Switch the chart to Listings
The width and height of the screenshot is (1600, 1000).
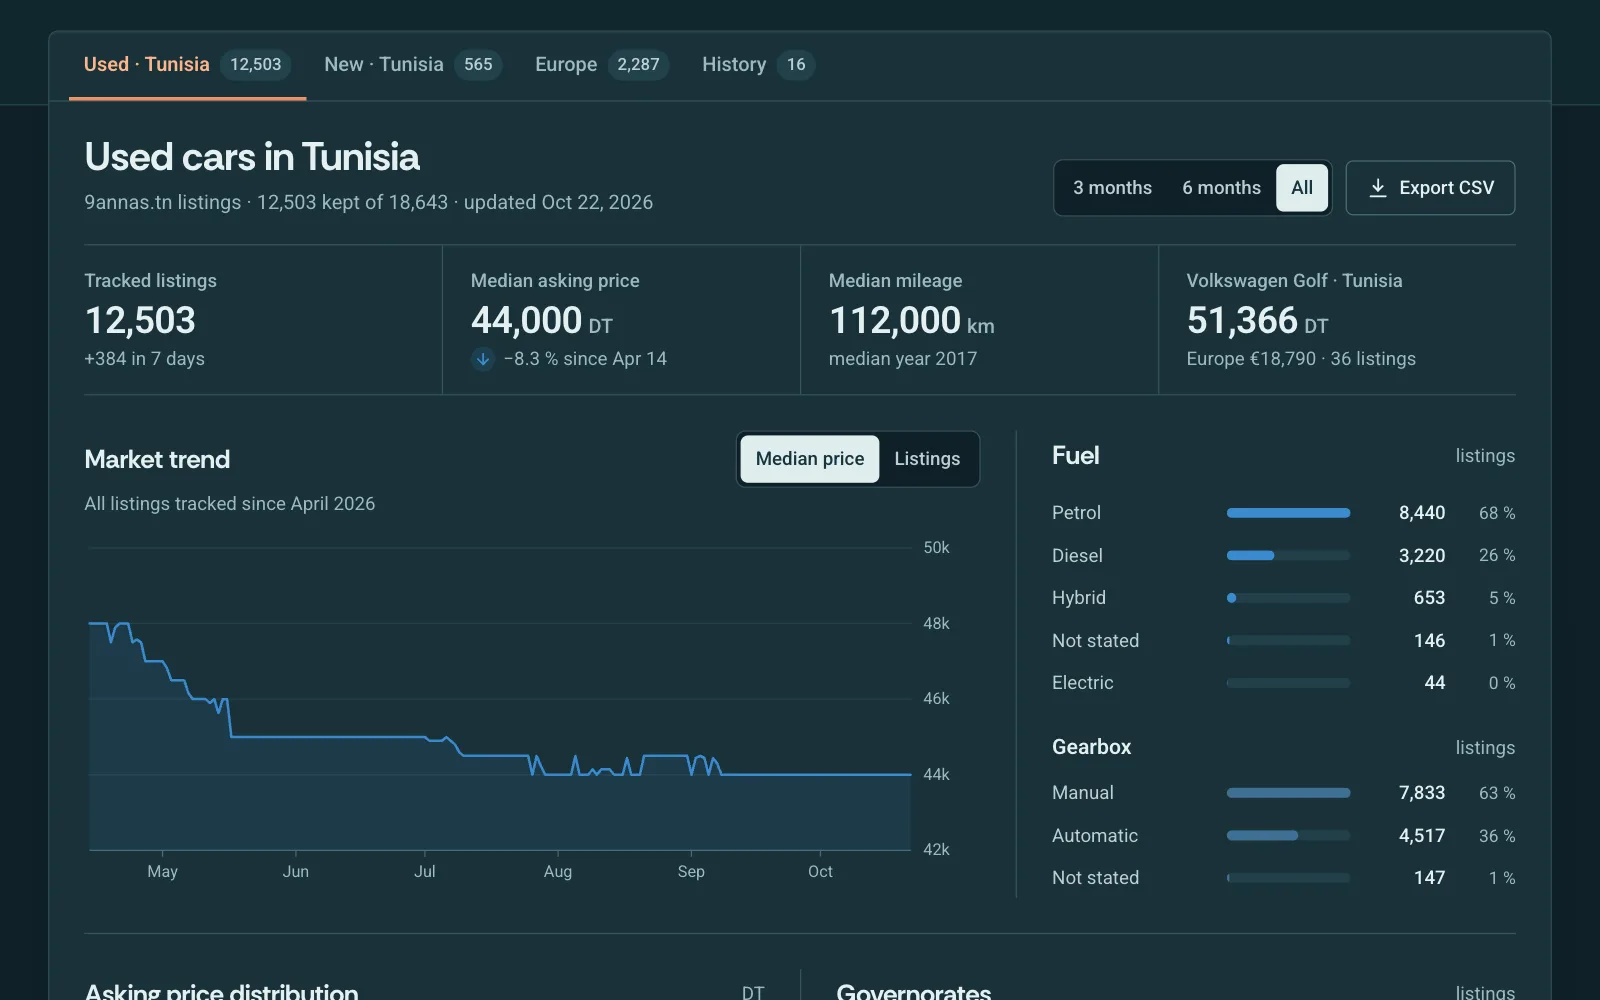pyautogui.click(x=927, y=459)
